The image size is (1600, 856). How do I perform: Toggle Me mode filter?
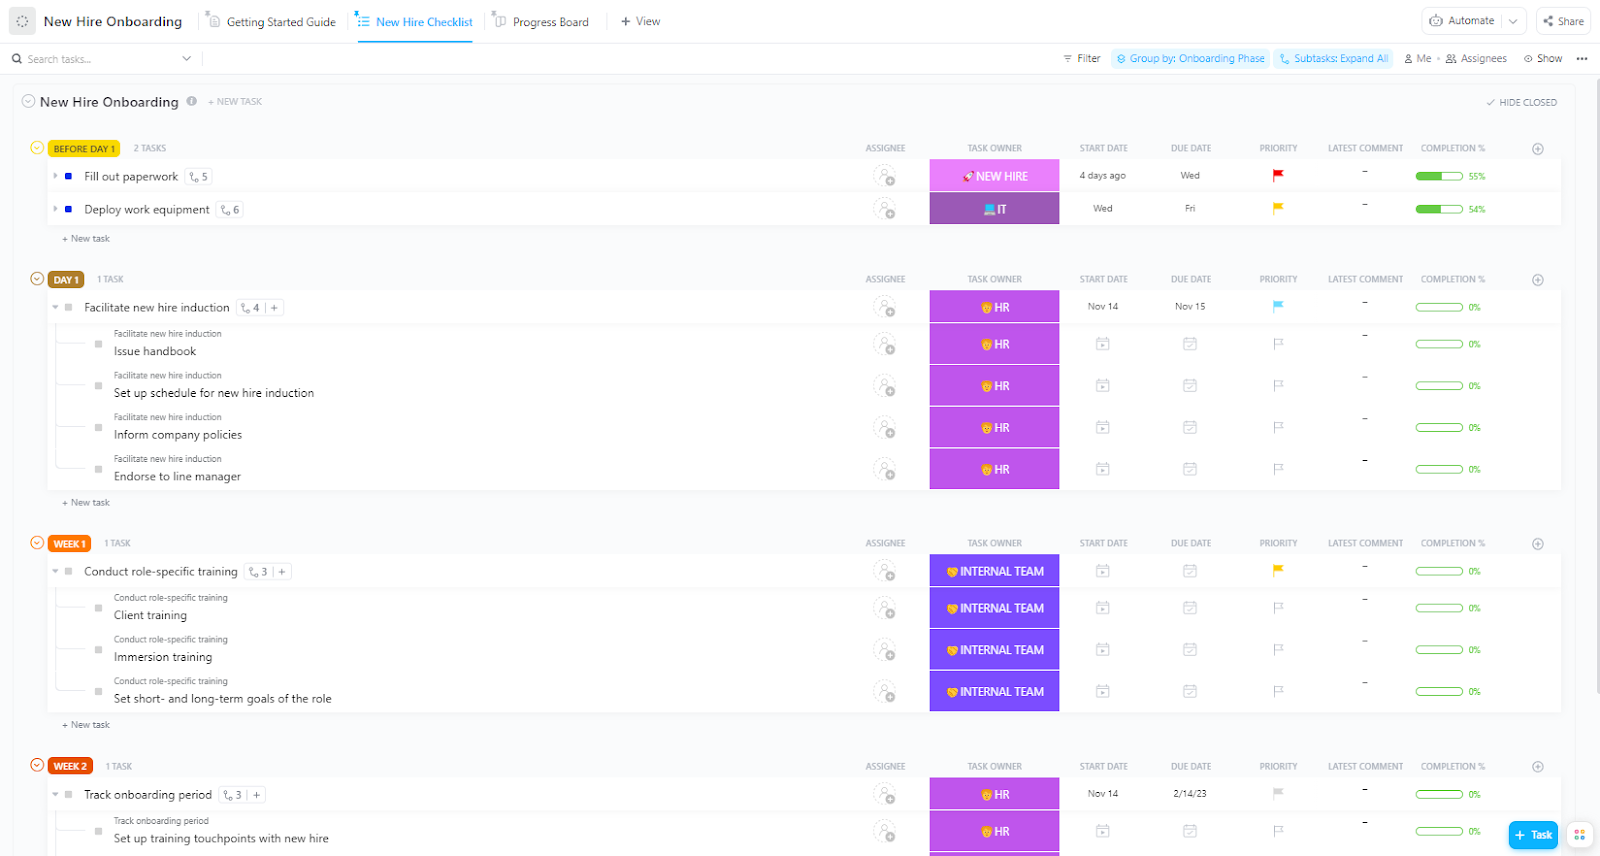1417,59
